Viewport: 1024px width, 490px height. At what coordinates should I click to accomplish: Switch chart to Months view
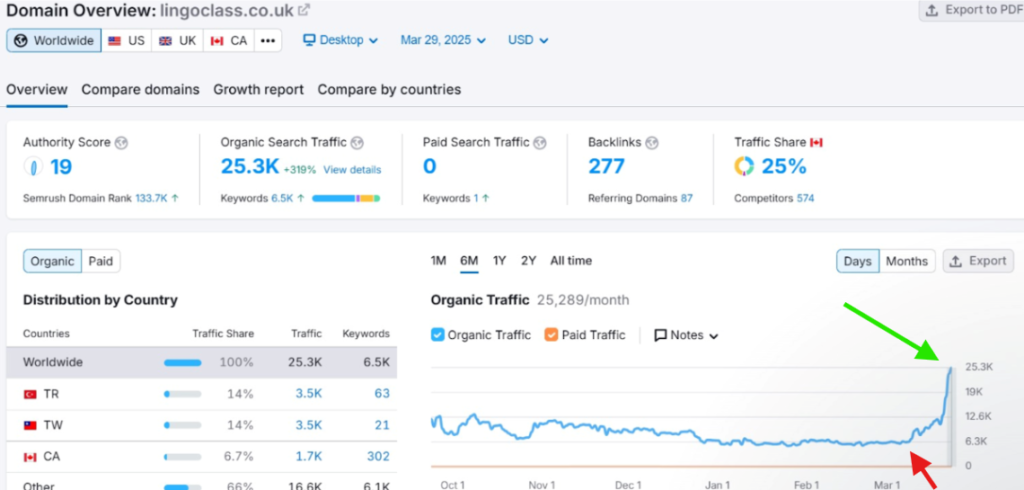pyautogui.click(x=907, y=261)
